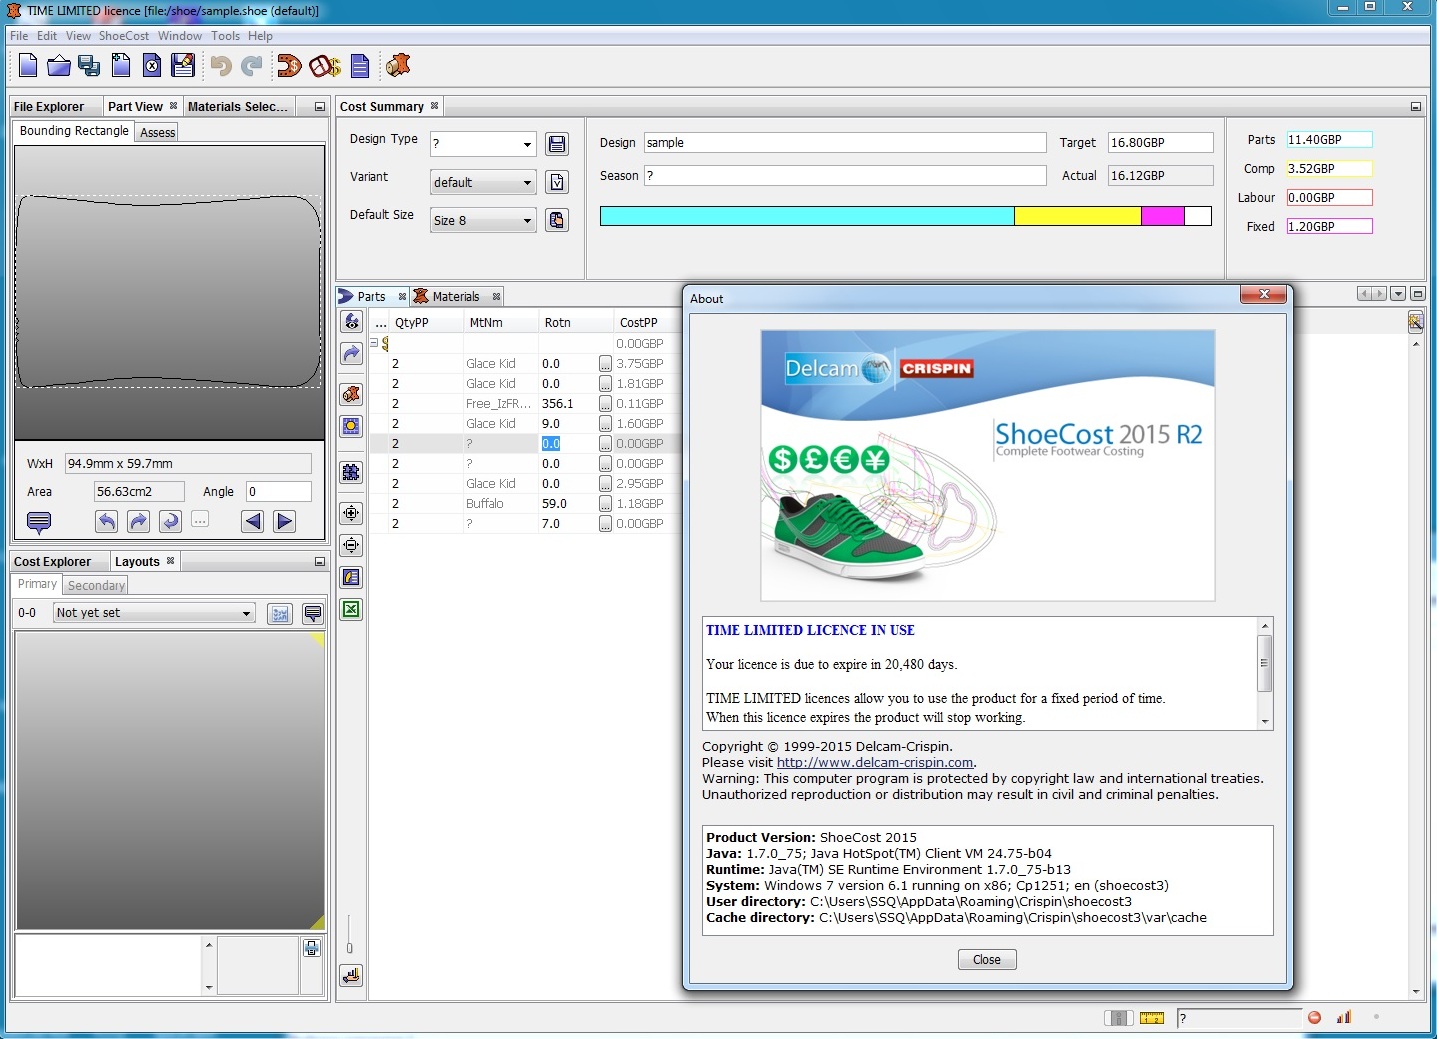Click the variant document icon beside Variant
The width and height of the screenshot is (1437, 1039).
557,182
